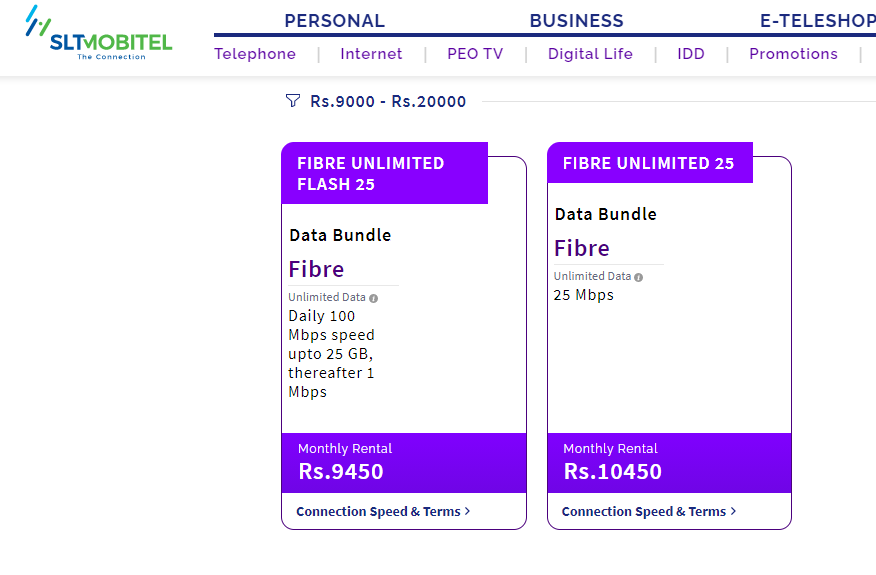Click the Rs.10450 monthly rental banner
Image resolution: width=876 pixels, height=575 pixels.
pos(669,463)
